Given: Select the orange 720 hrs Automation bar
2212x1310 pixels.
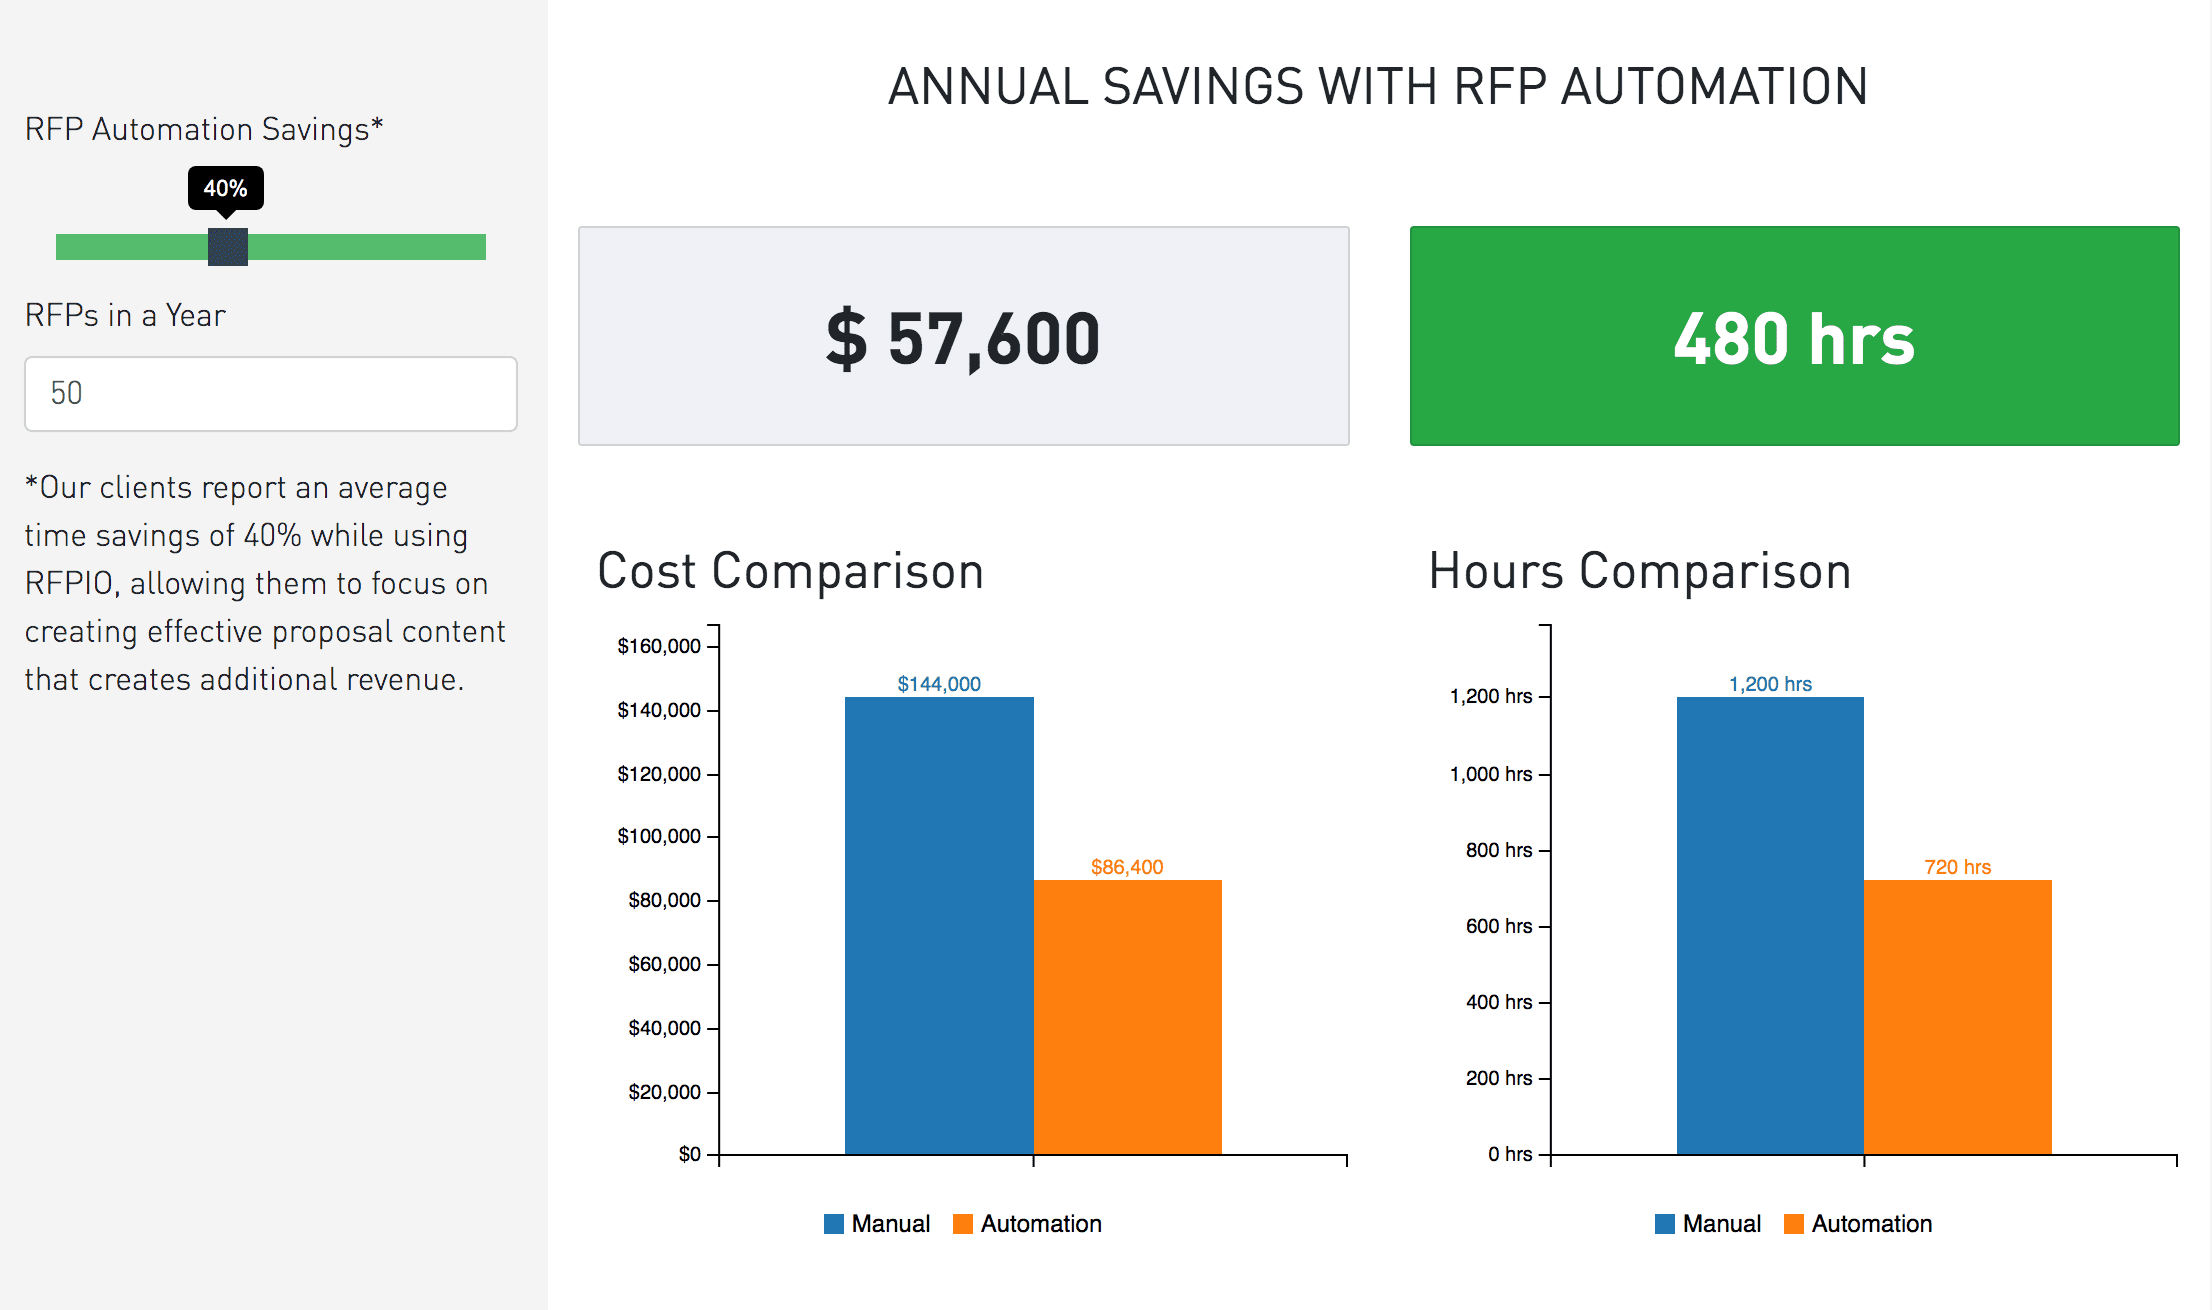Looking at the screenshot, I should (1958, 1015).
